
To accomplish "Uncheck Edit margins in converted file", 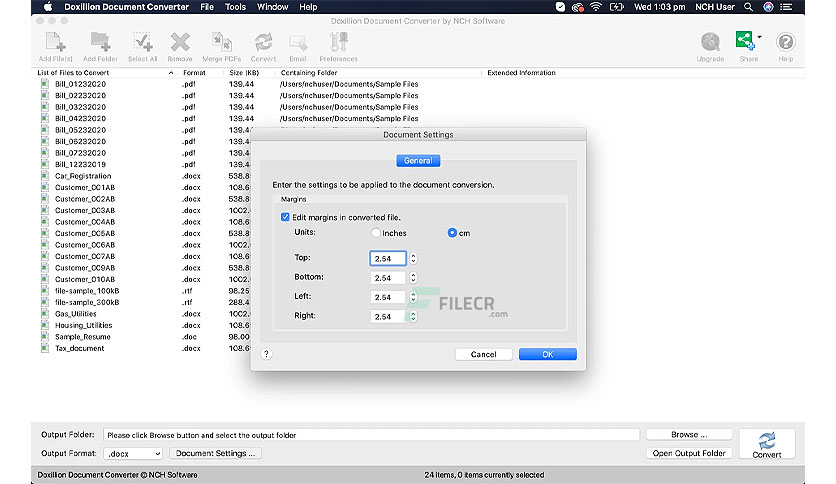I will 285,217.
